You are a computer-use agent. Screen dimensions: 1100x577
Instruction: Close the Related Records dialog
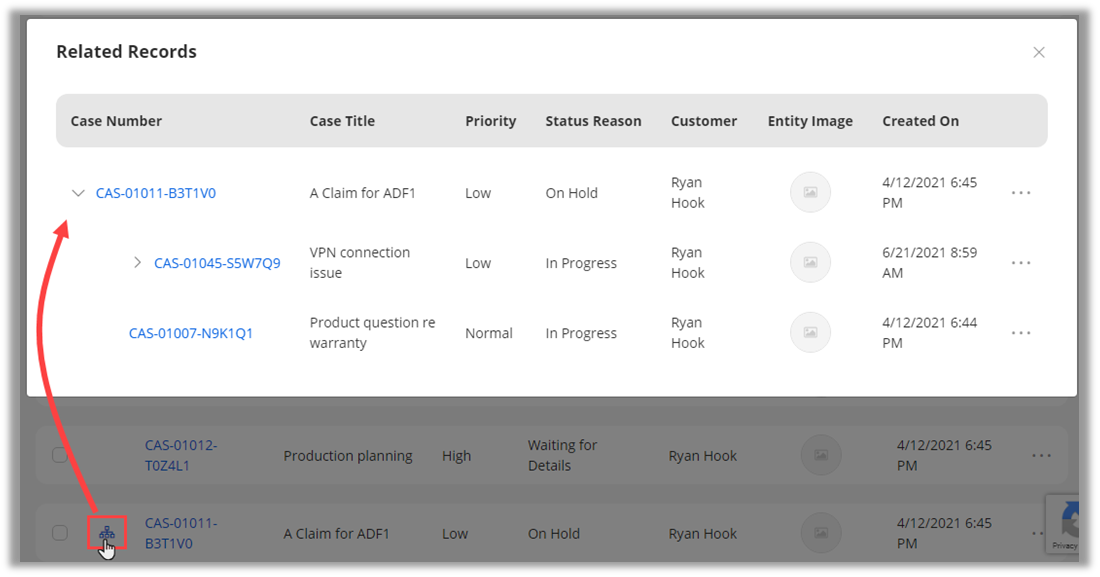pyautogui.click(x=1039, y=52)
